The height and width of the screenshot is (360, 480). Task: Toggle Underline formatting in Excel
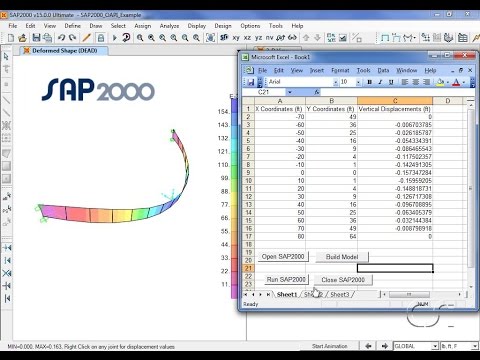[x=391, y=82]
